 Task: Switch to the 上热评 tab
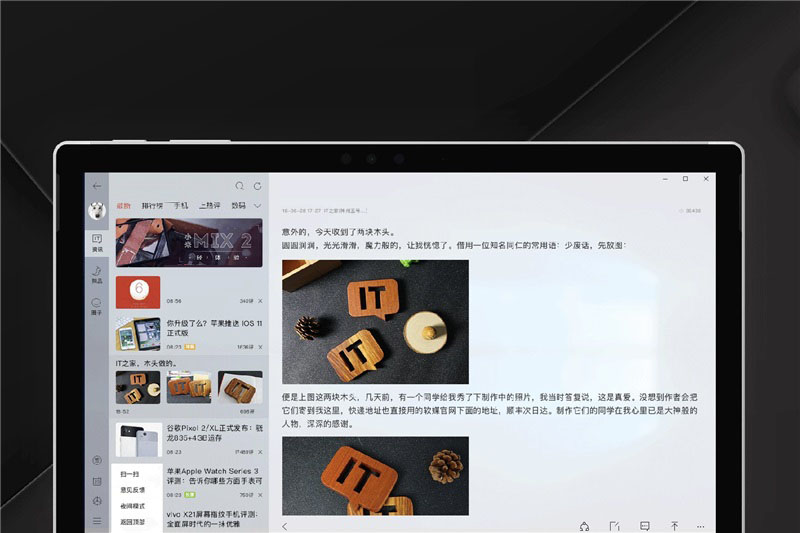click(210, 206)
